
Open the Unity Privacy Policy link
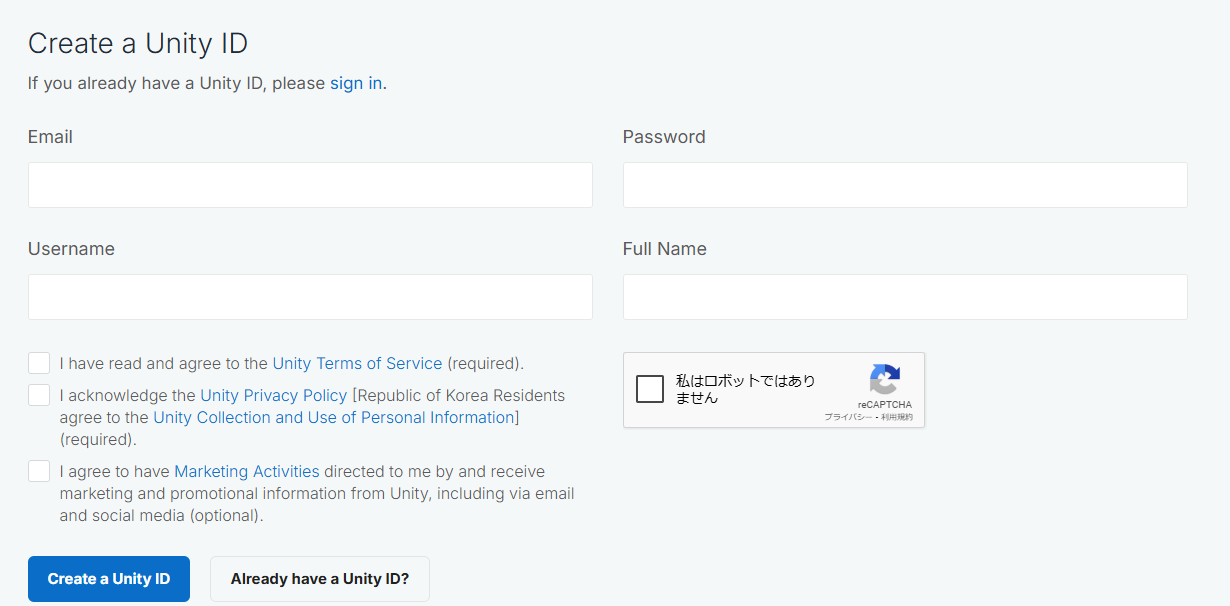click(x=274, y=395)
